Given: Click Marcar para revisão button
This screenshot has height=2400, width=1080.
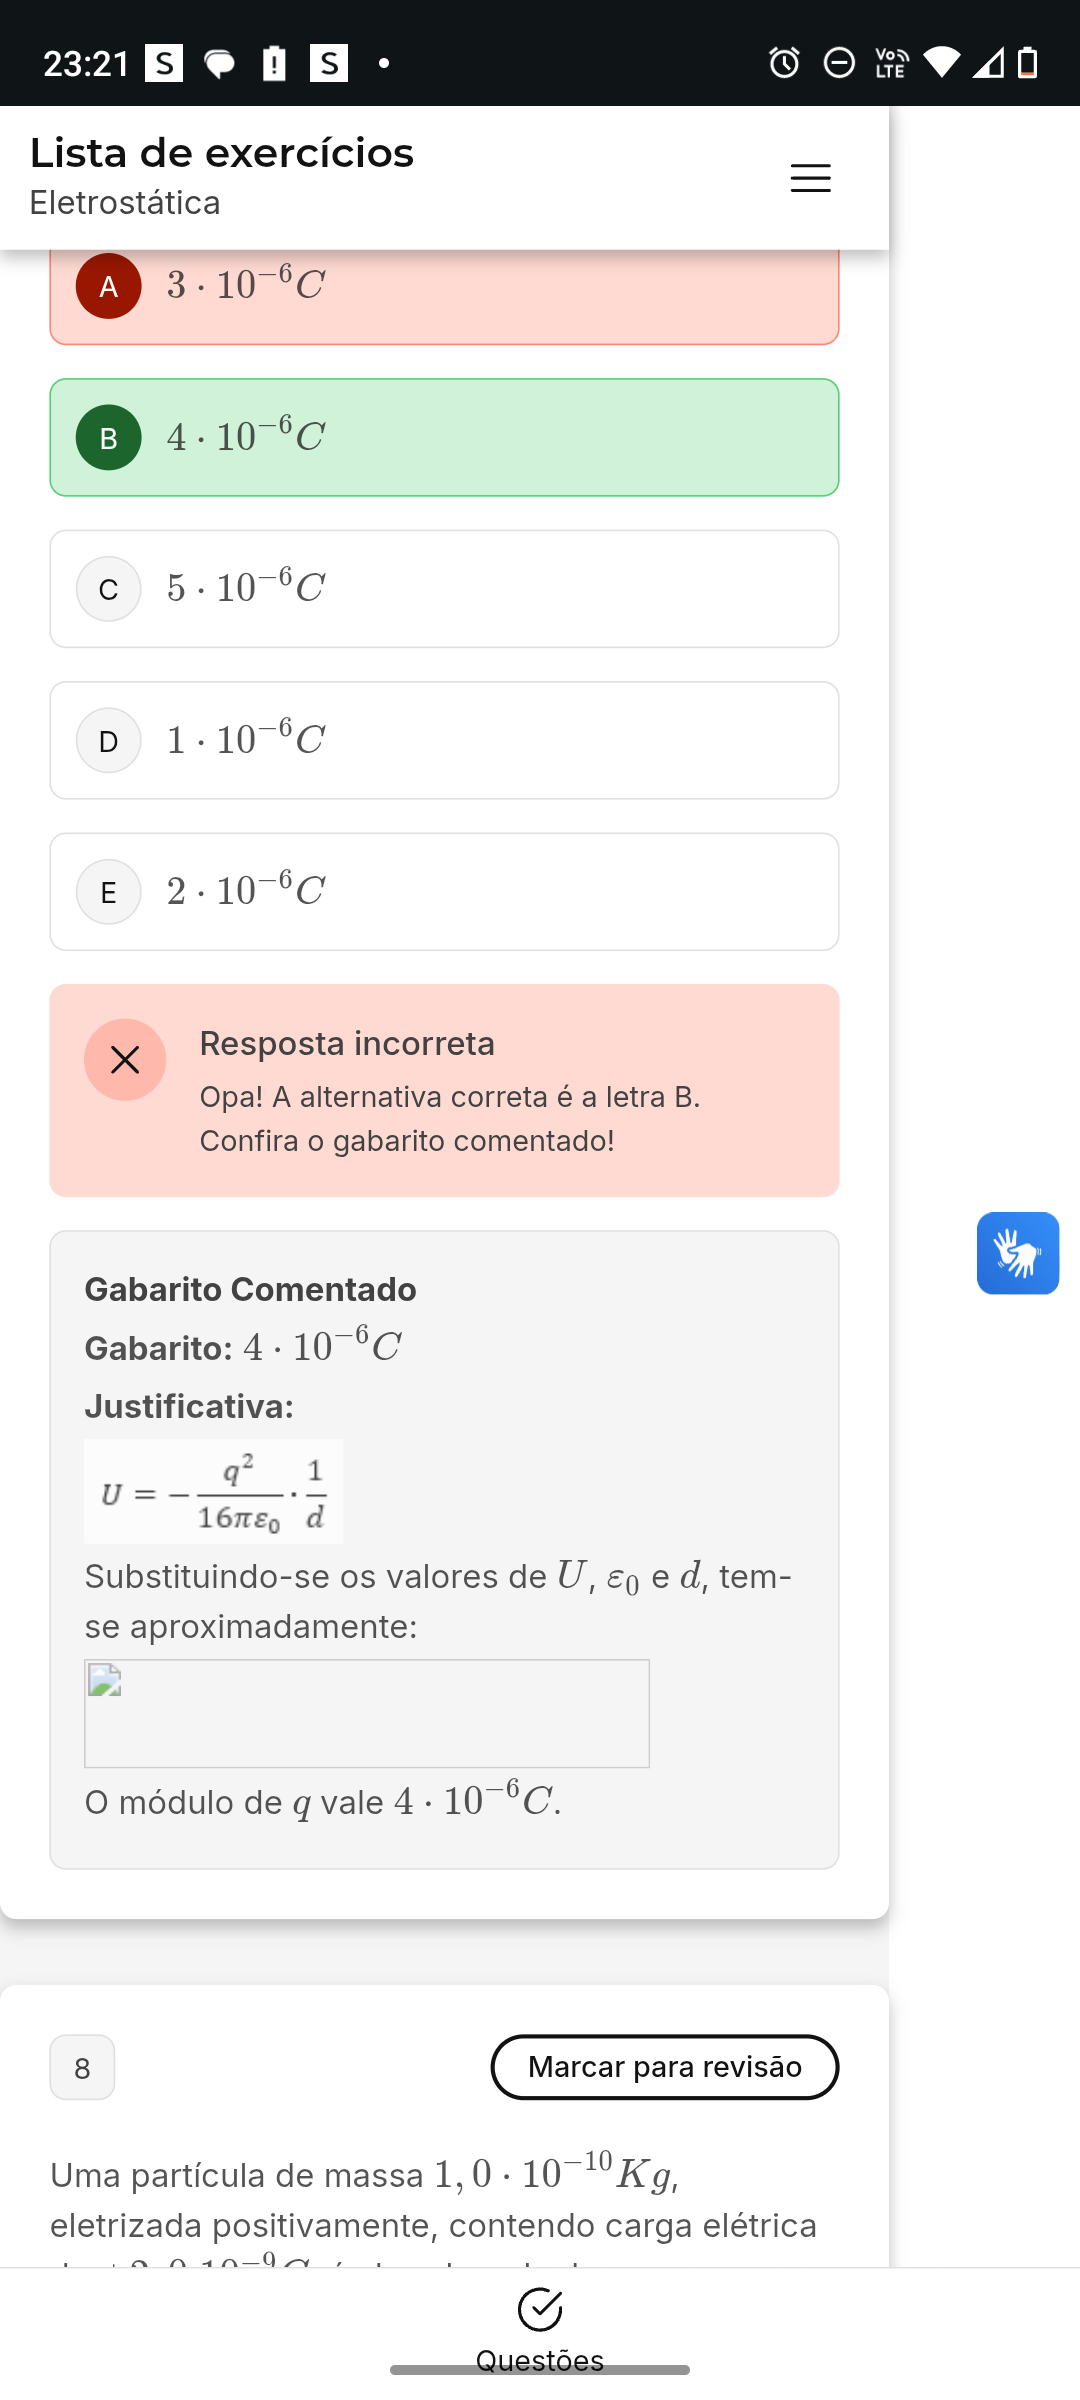Looking at the screenshot, I should (x=665, y=2067).
